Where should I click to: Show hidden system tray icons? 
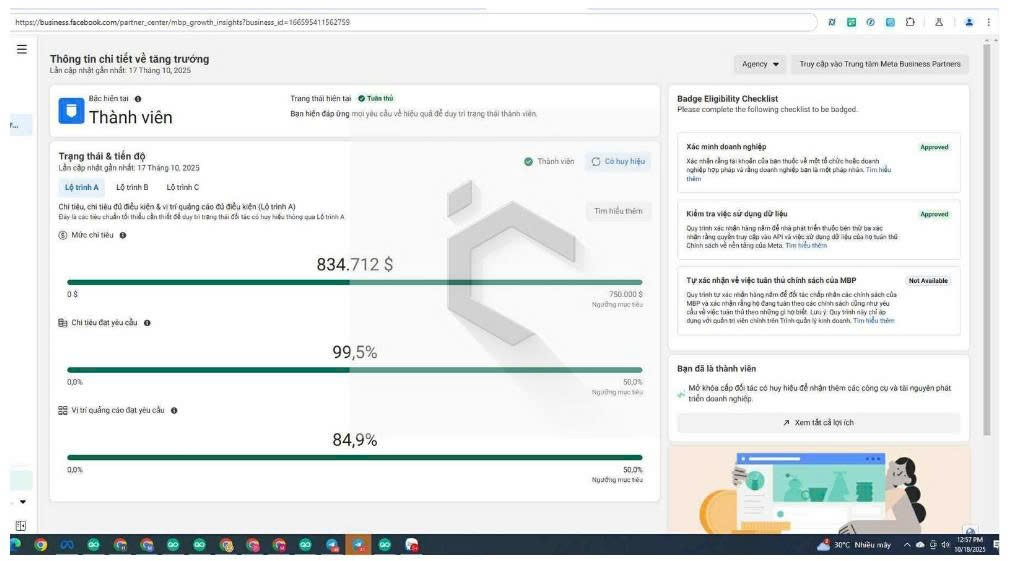pyautogui.click(x=906, y=545)
